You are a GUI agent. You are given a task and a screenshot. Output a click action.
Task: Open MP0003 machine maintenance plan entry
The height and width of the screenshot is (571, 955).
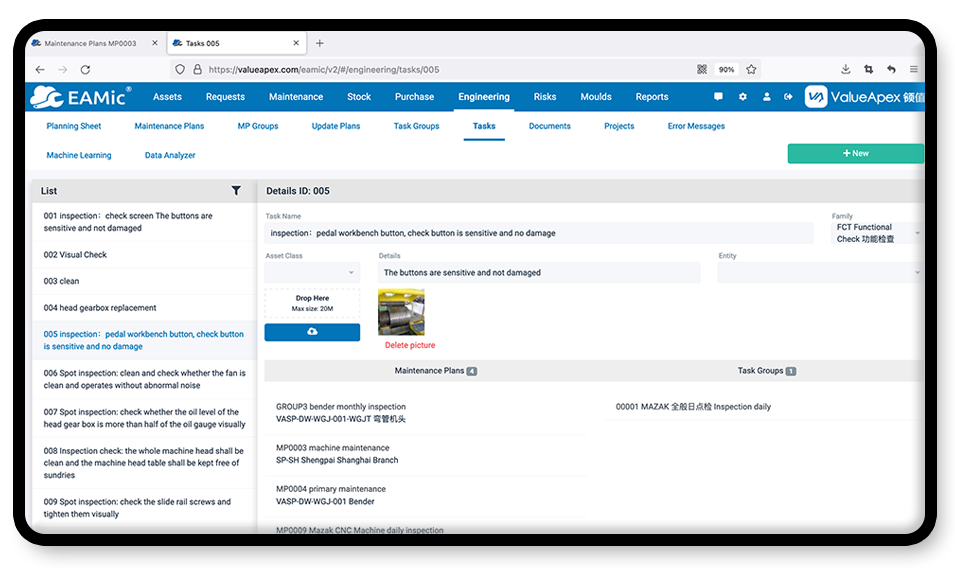pyautogui.click(x=426, y=454)
